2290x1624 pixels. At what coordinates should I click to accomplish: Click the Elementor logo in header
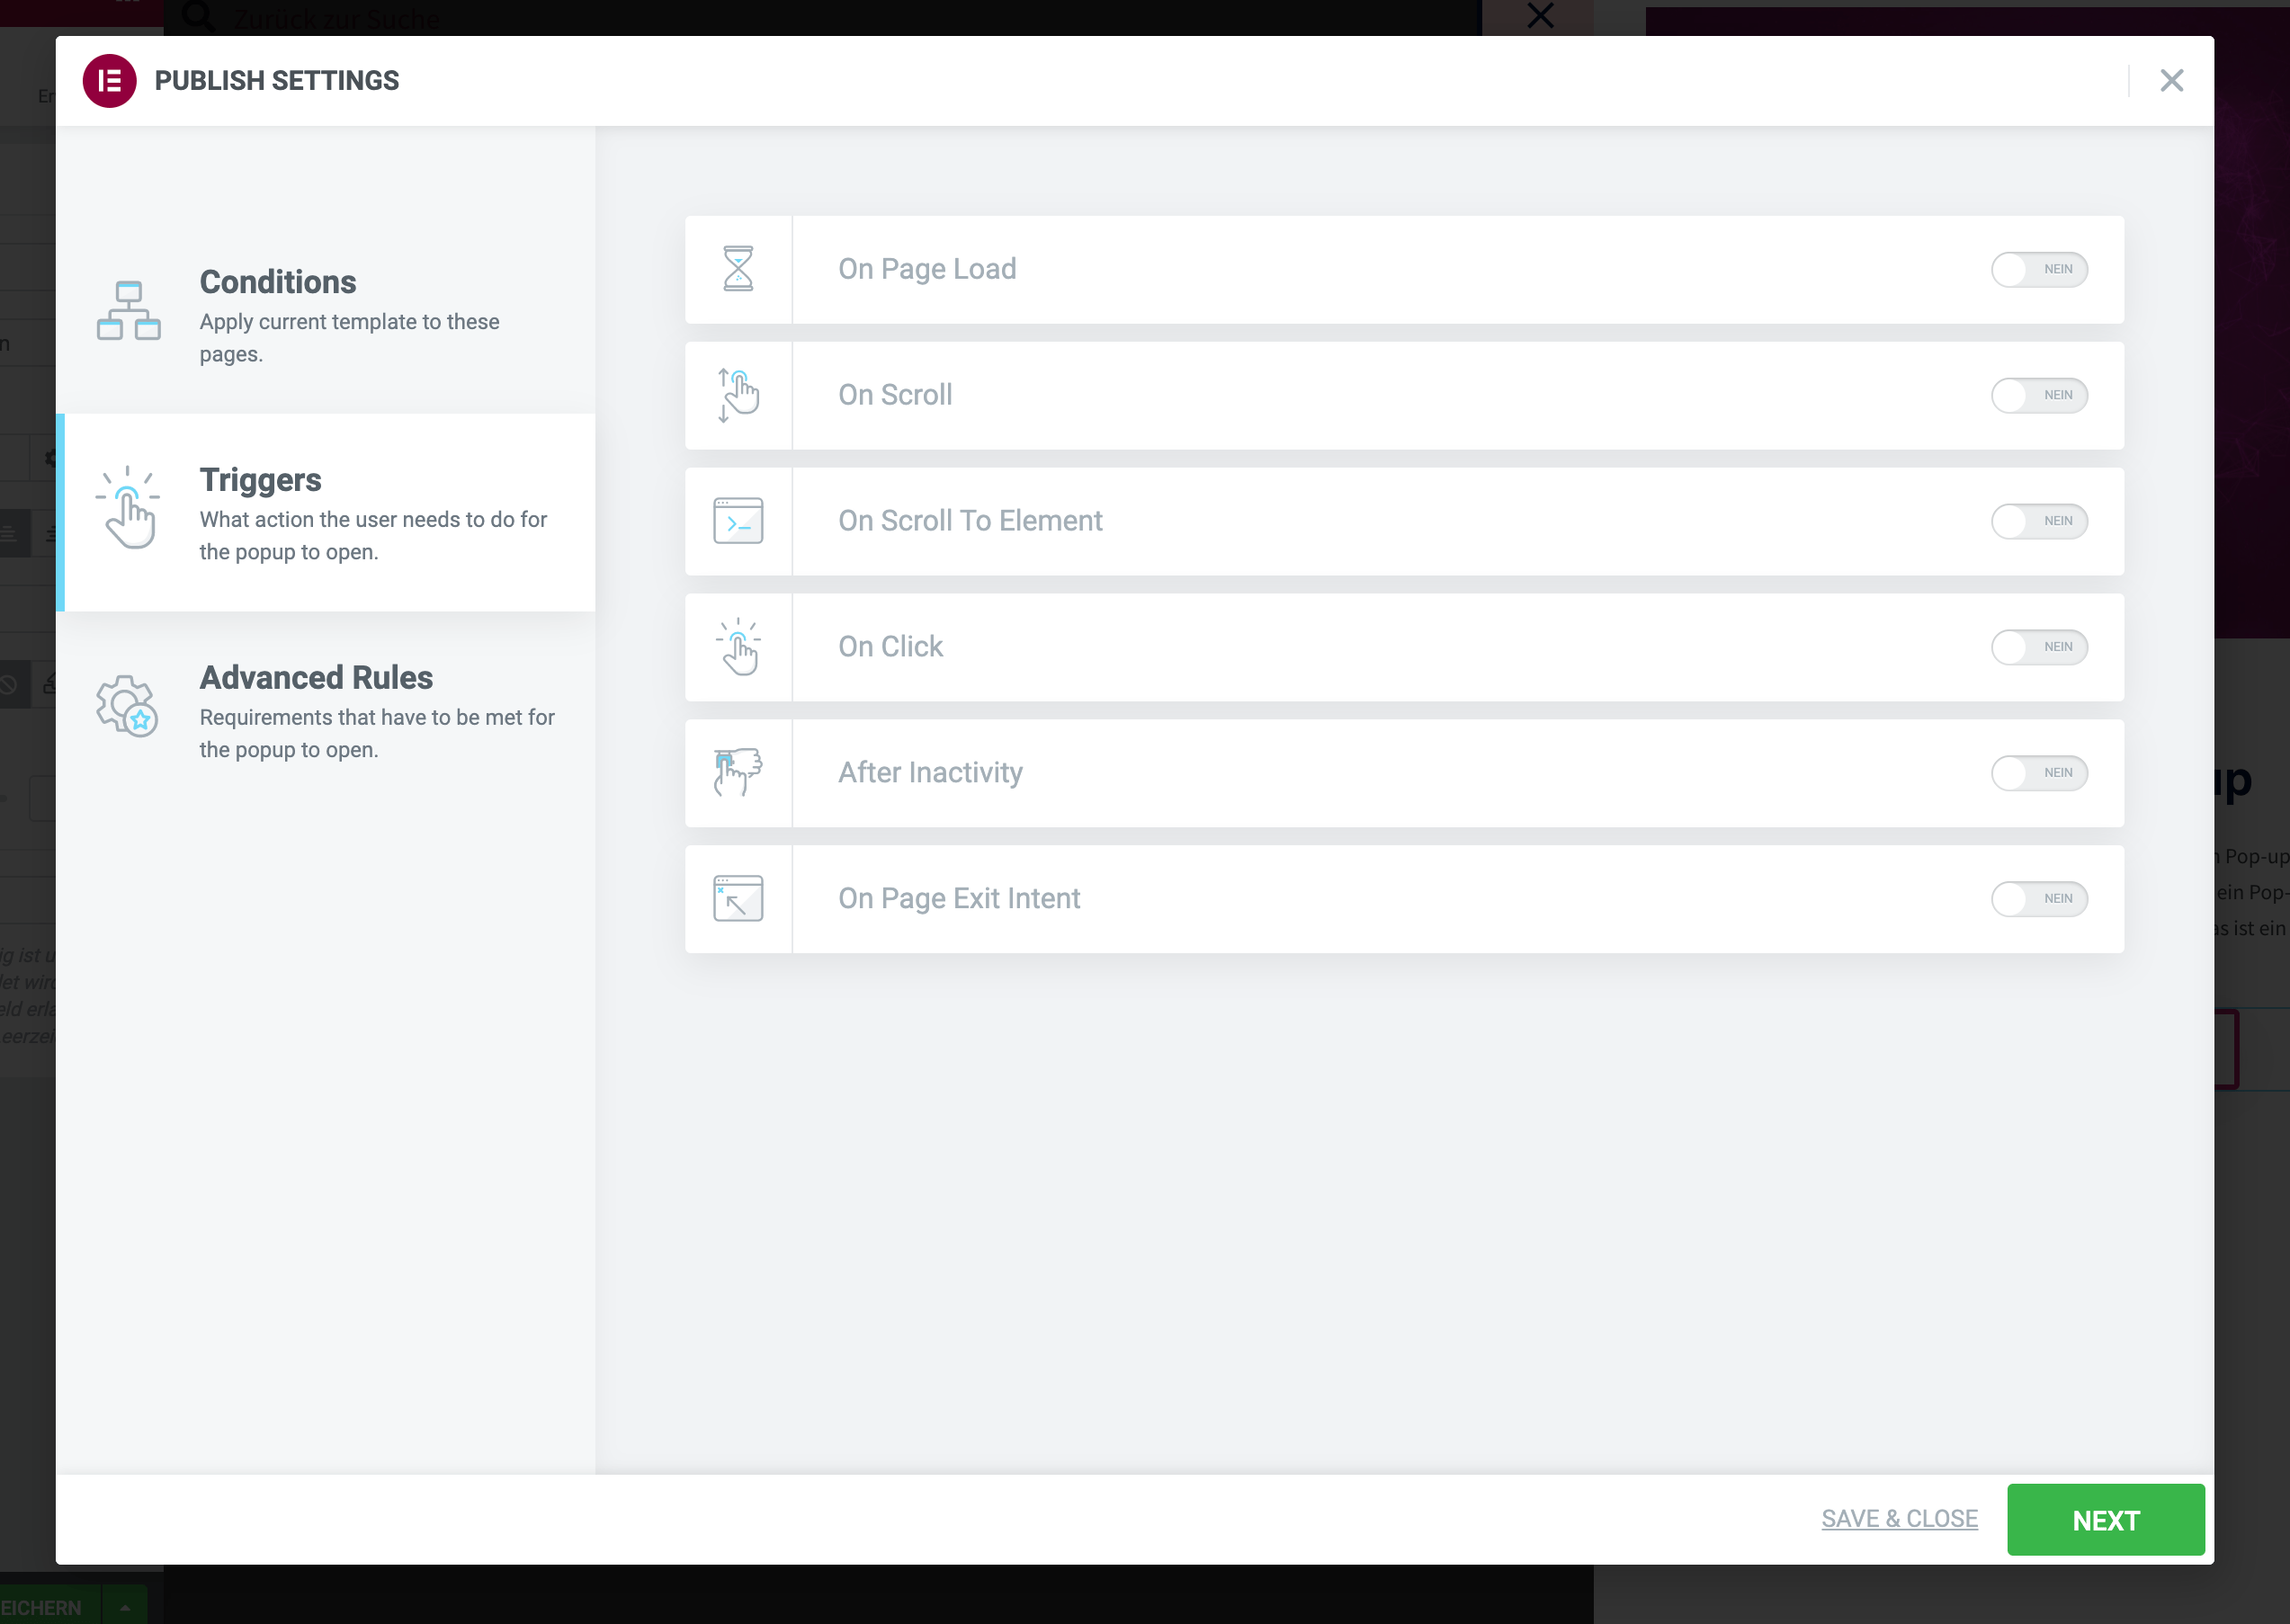click(x=109, y=81)
